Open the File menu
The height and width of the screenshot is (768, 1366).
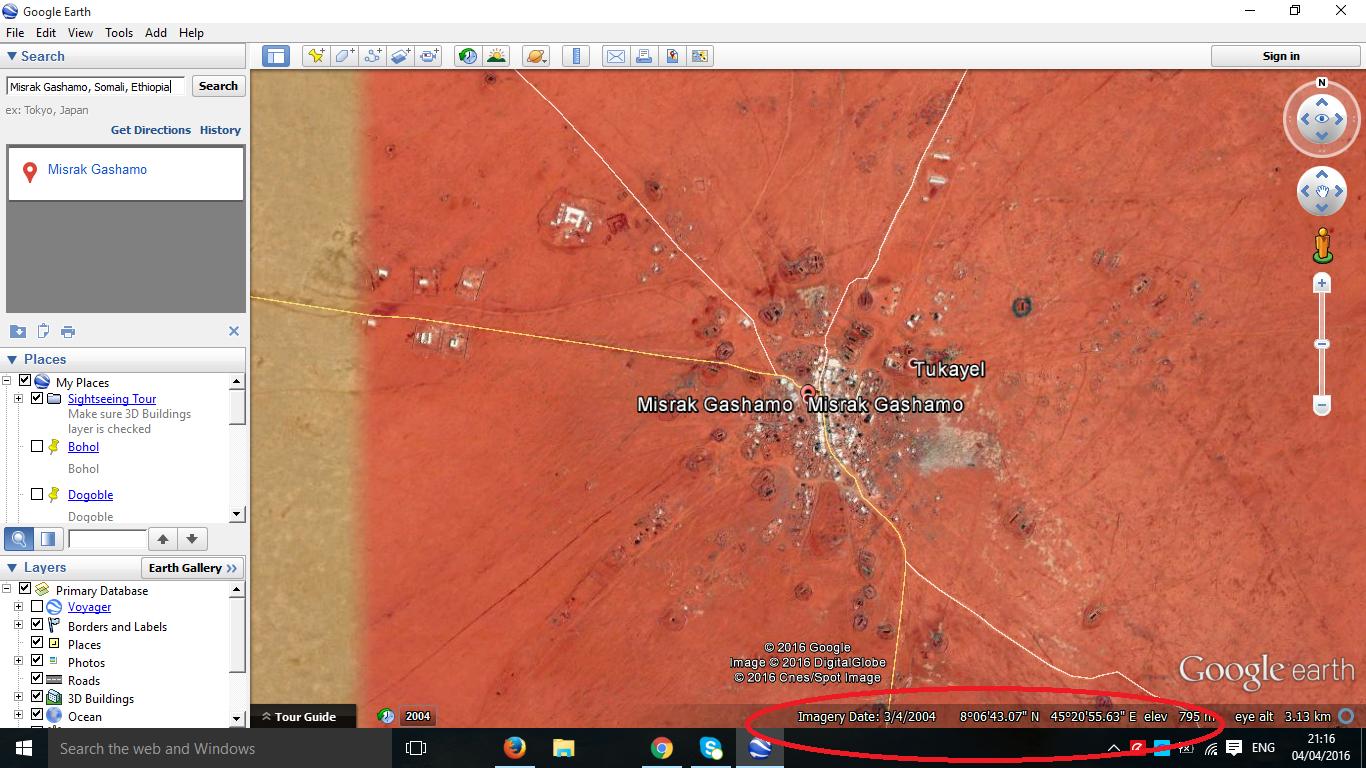pyautogui.click(x=15, y=33)
